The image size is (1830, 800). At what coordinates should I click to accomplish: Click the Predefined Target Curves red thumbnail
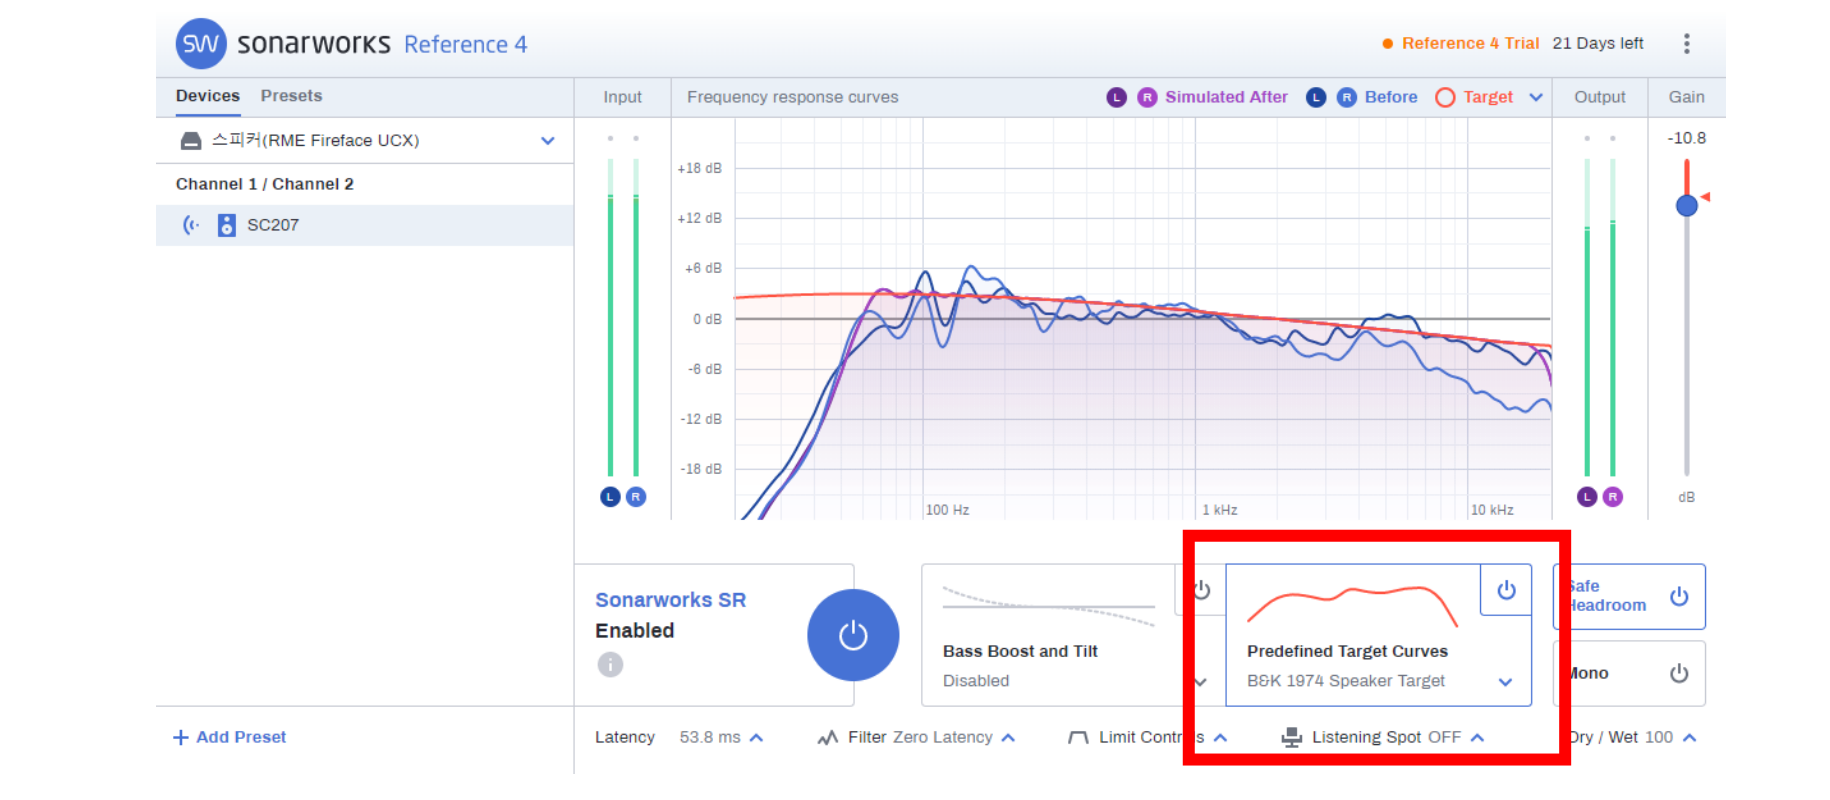[x=1352, y=607]
